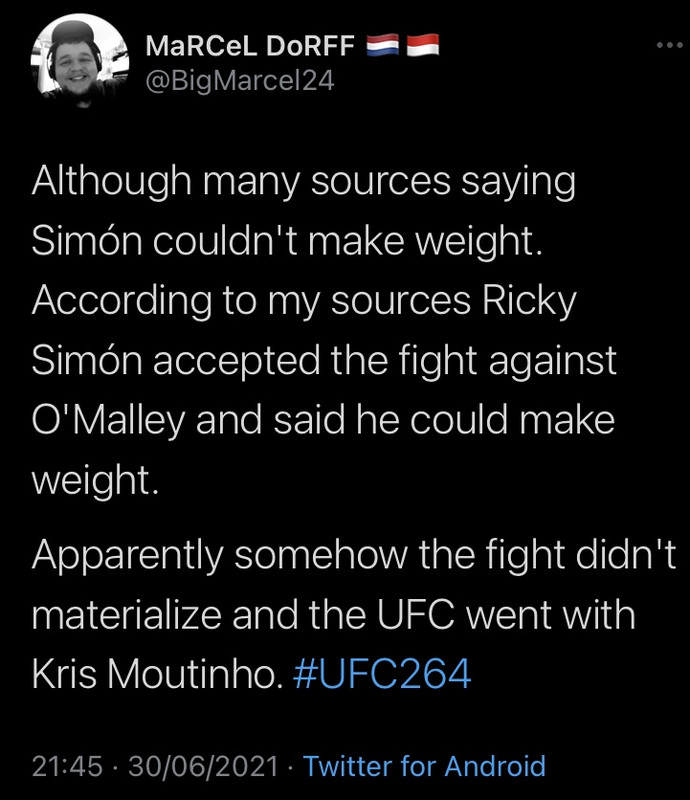Screen dimensions: 690x800
Task: Click MaRCeL DoRFF's profile picture
Action: pos(80,60)
